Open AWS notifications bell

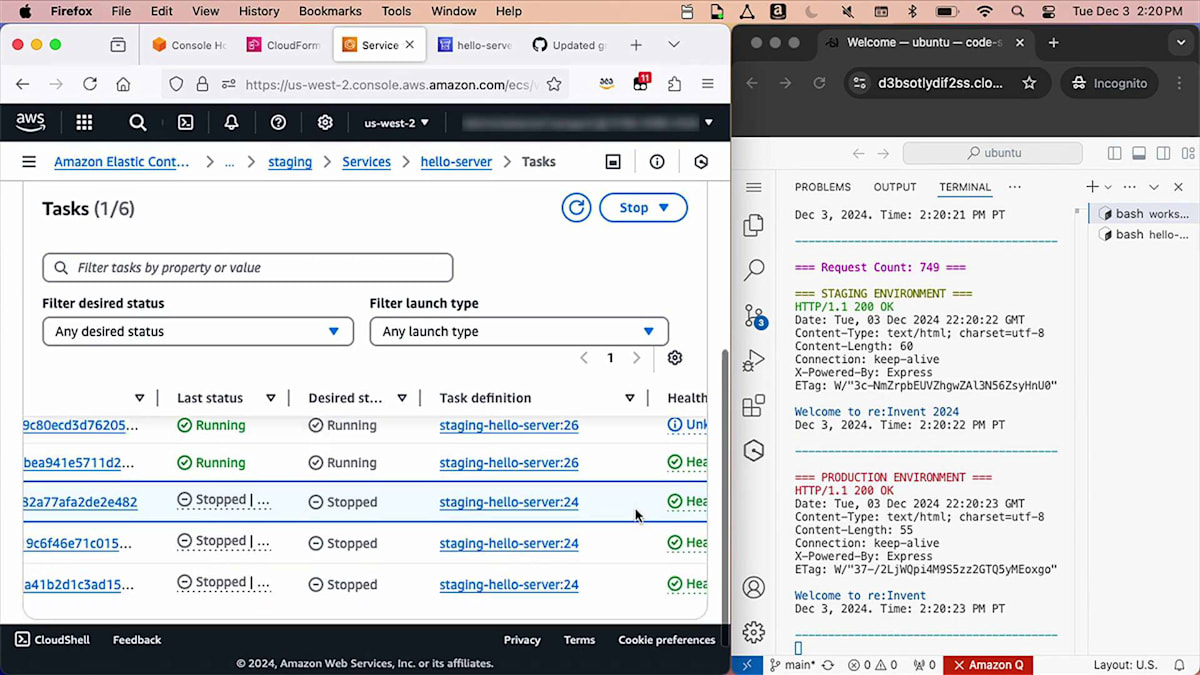click(x=231, y=122)
